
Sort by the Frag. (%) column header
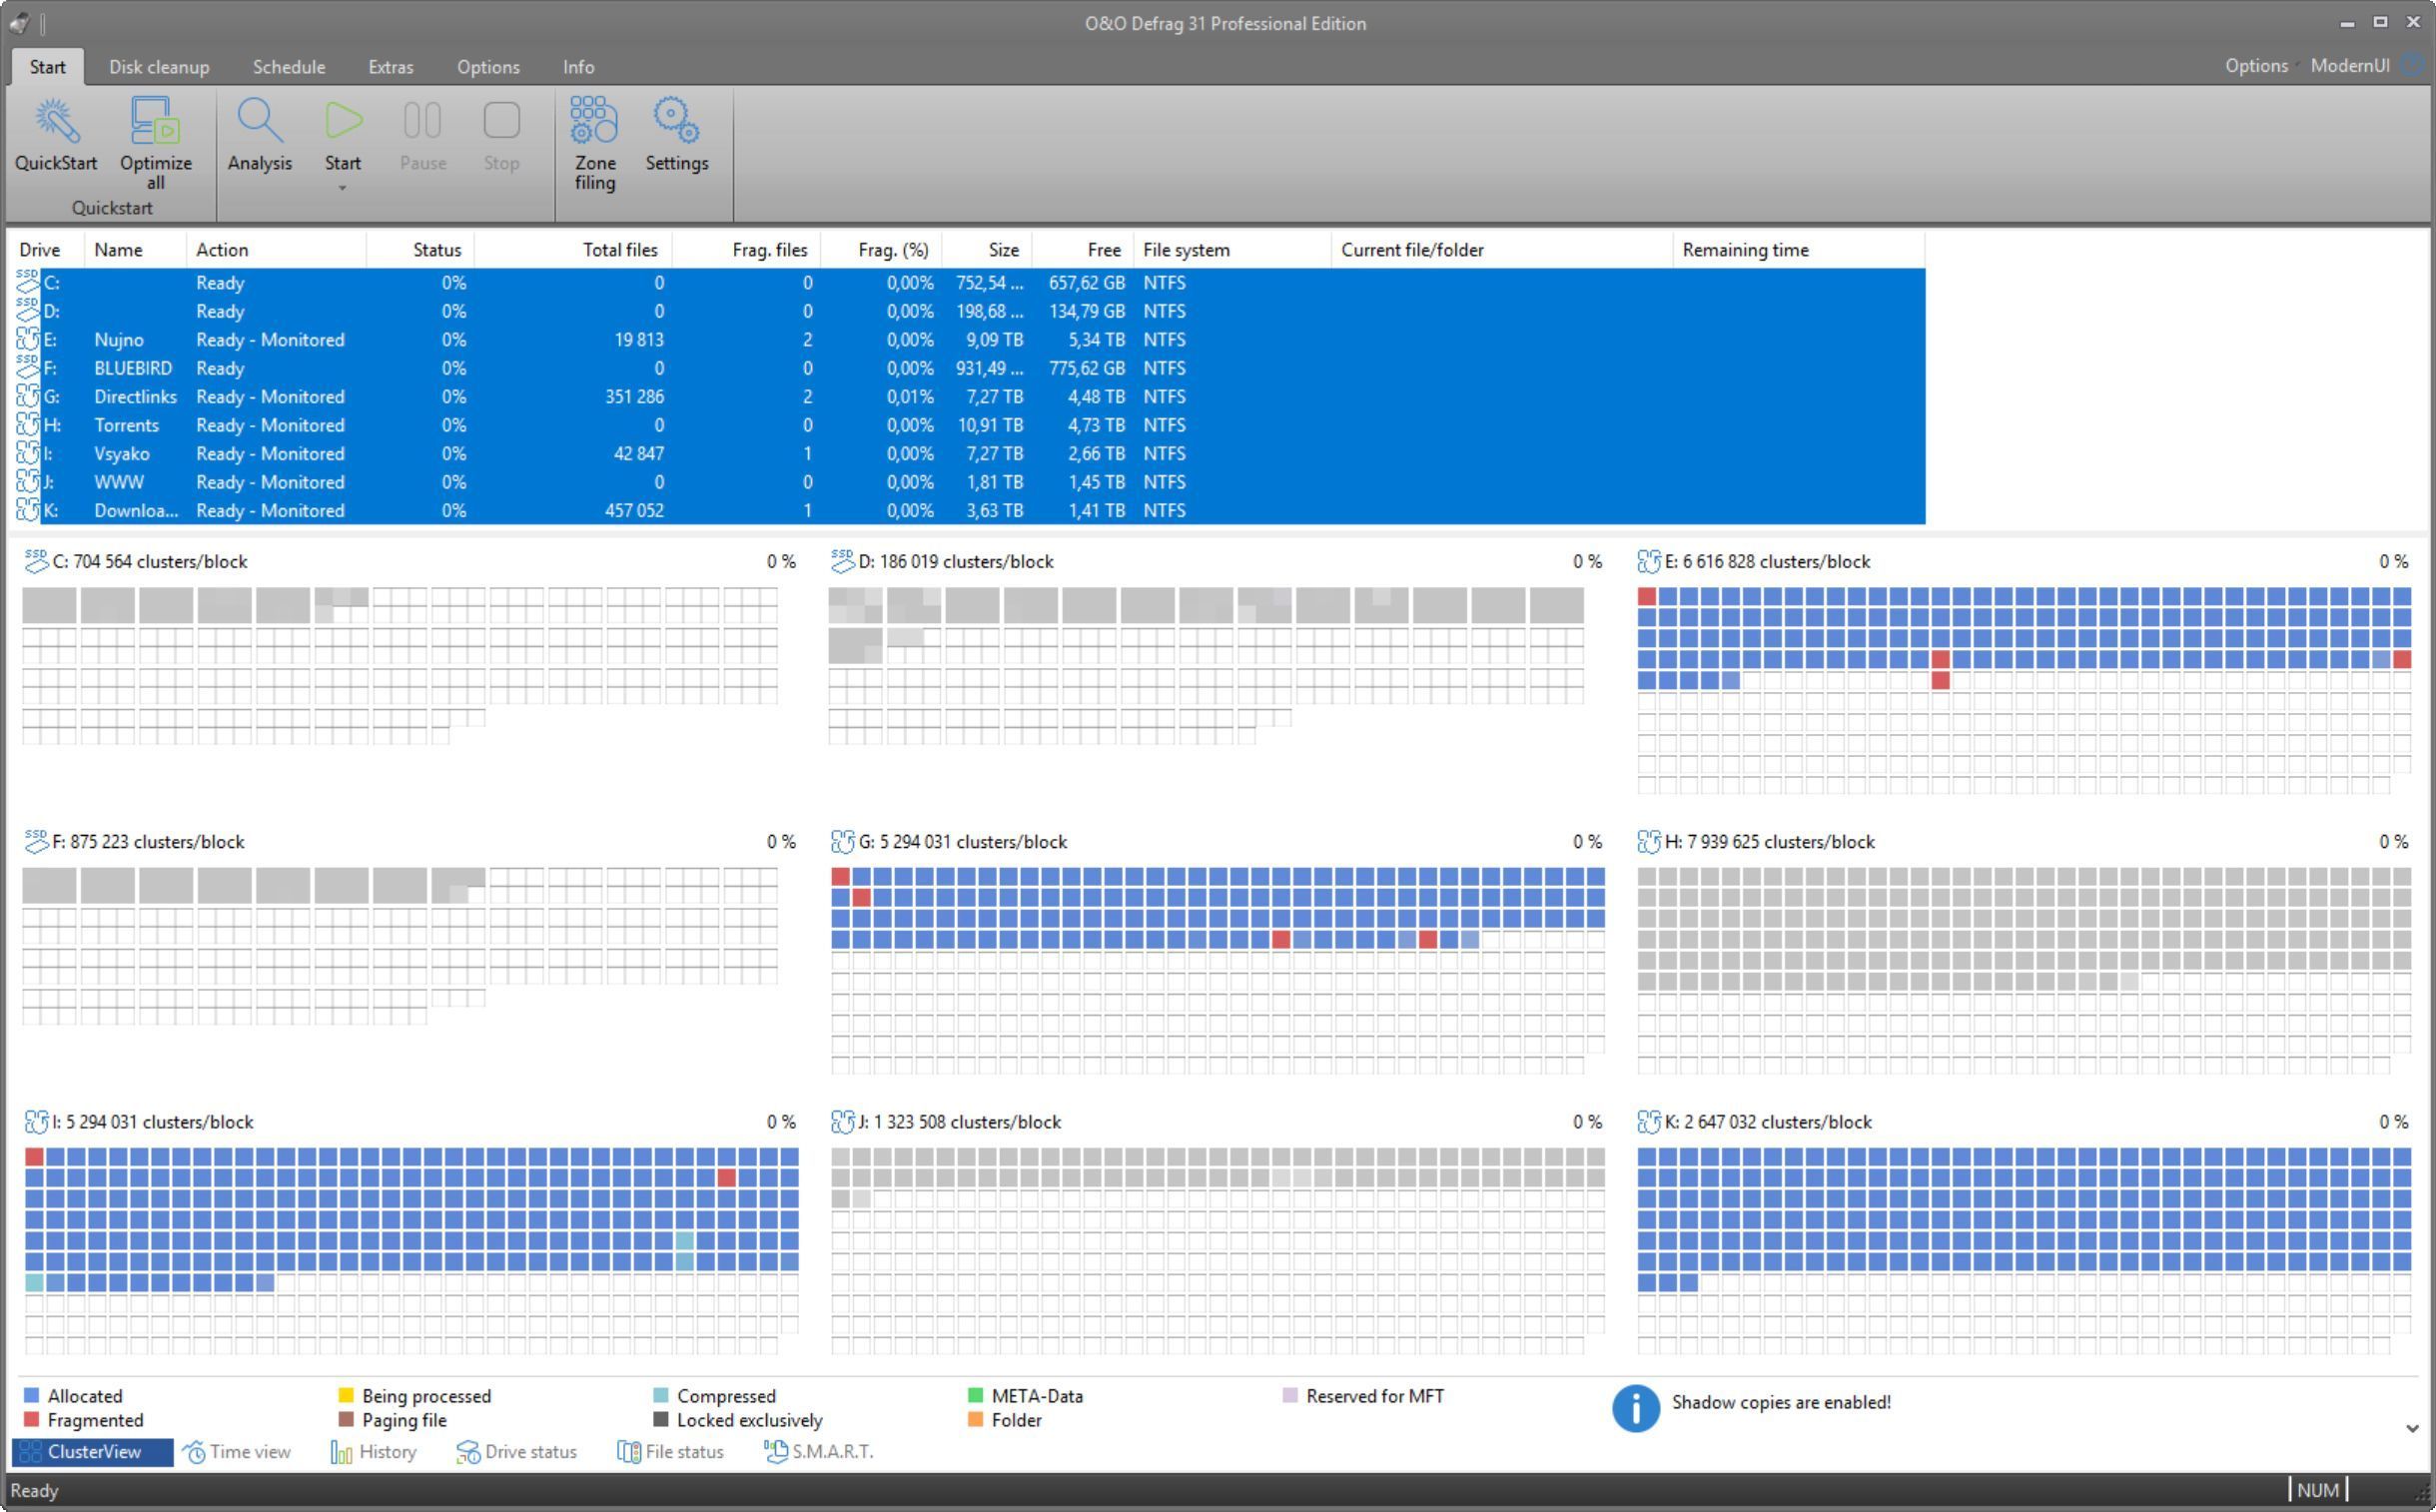pyautogui.click(x=881, y=250)
